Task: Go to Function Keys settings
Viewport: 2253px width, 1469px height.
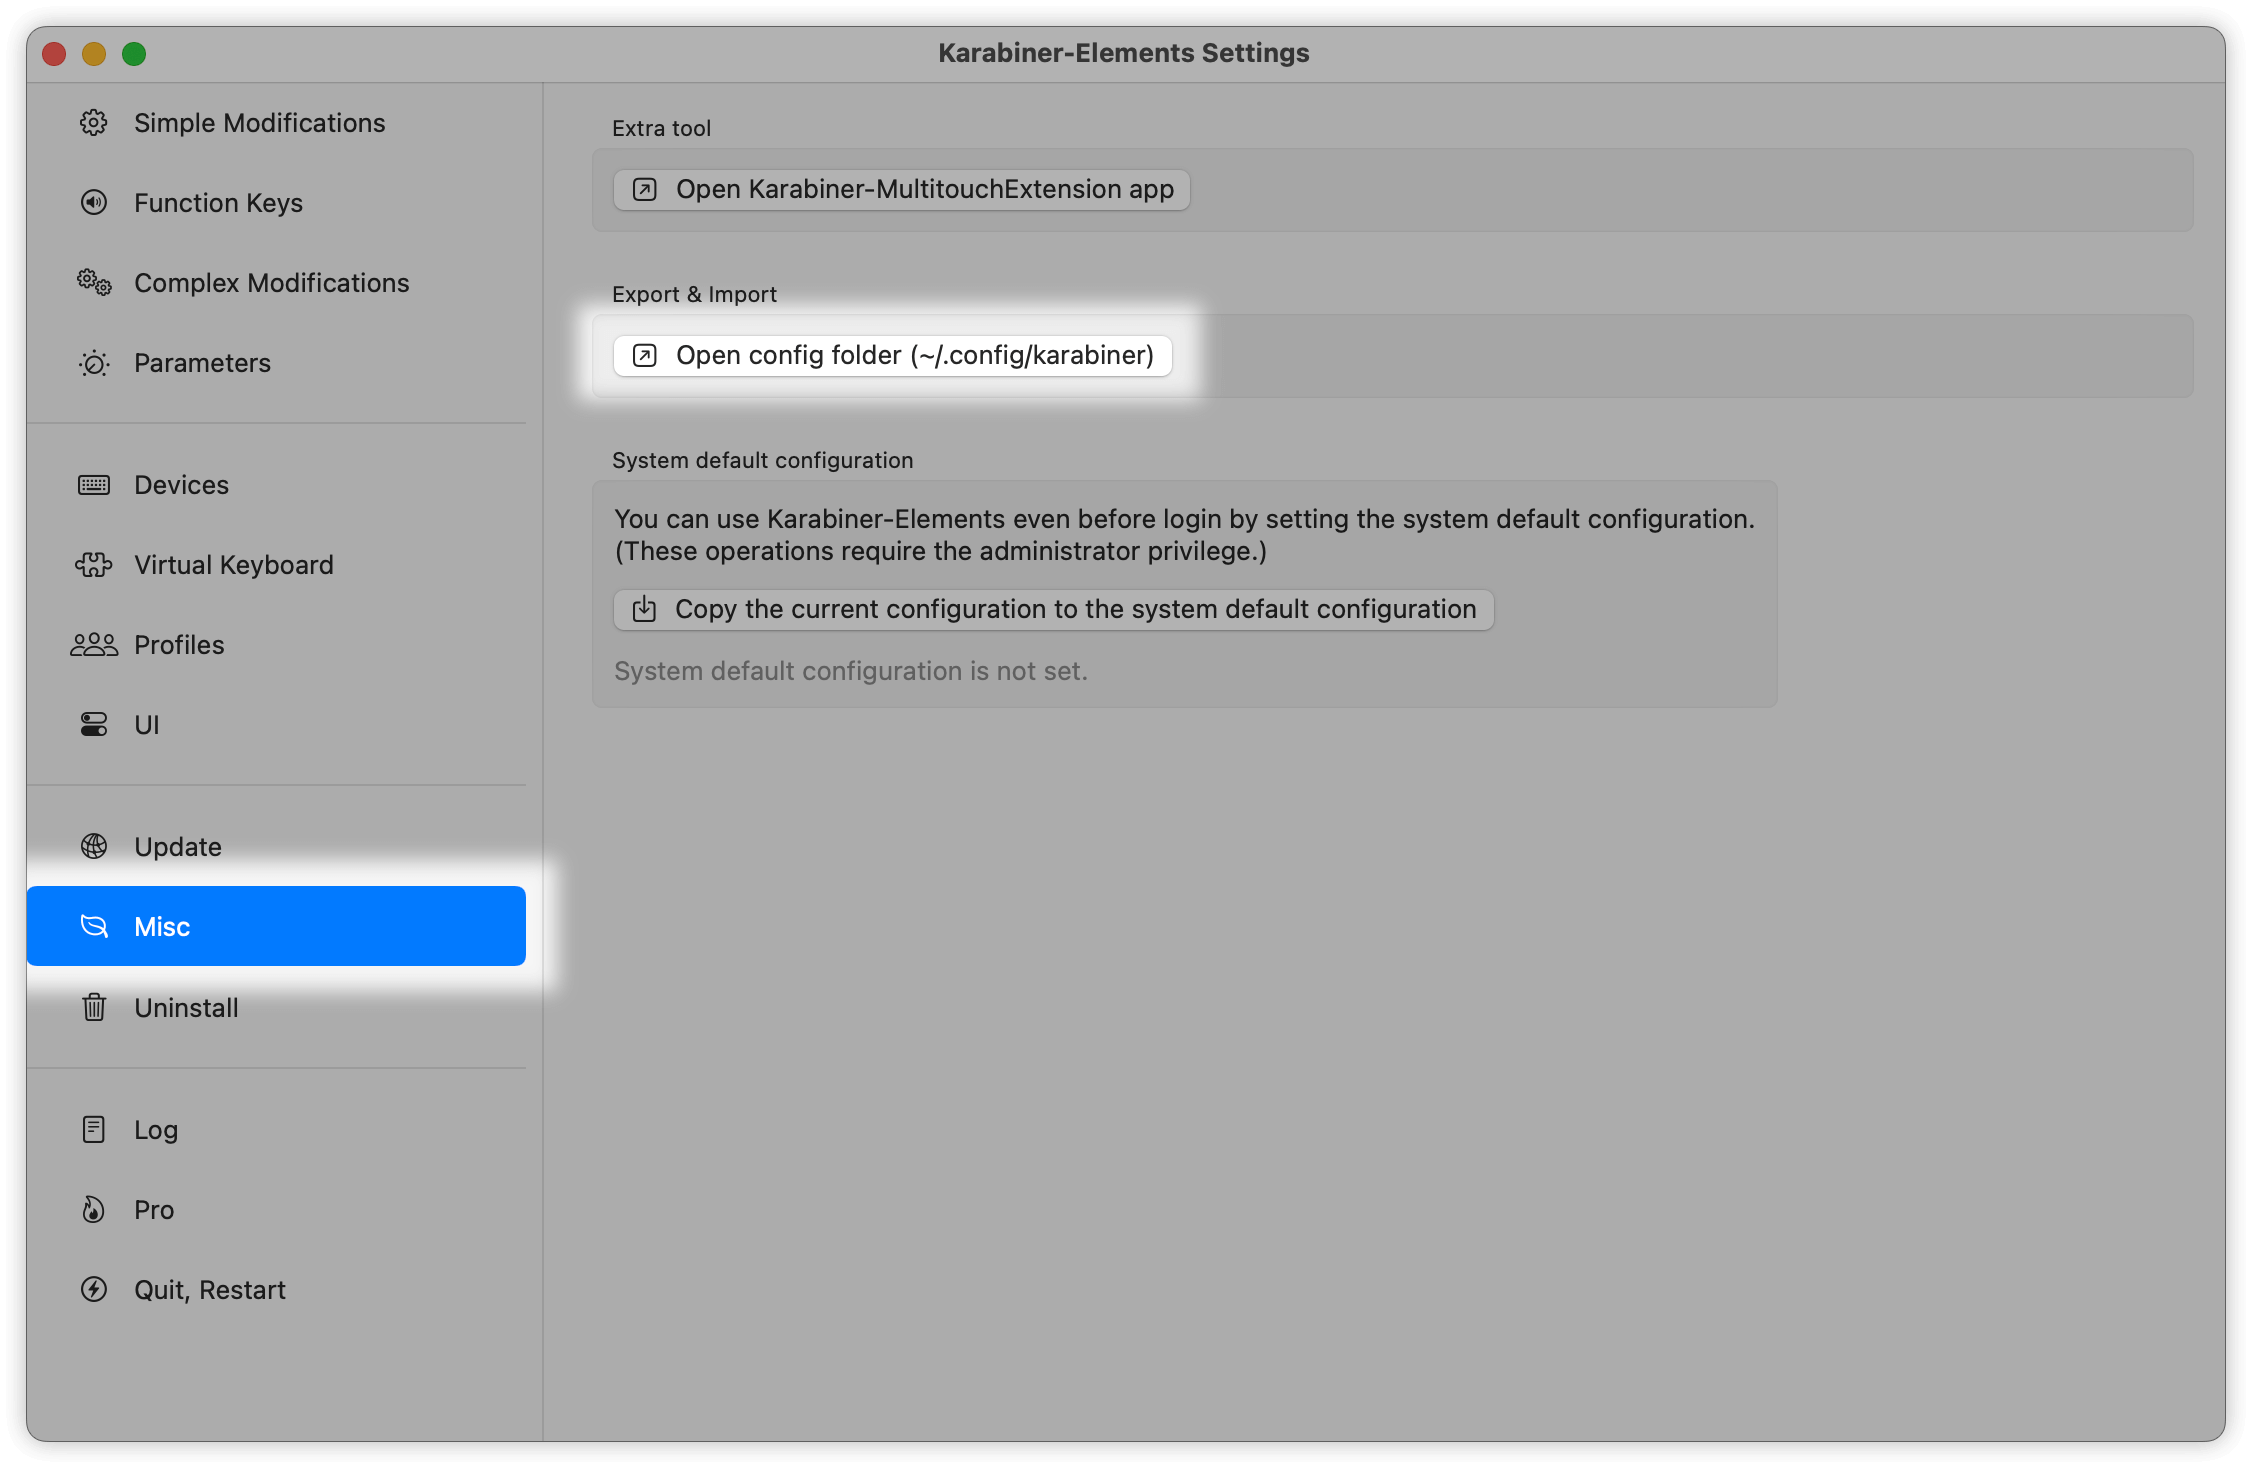Action: pos(277,203)
